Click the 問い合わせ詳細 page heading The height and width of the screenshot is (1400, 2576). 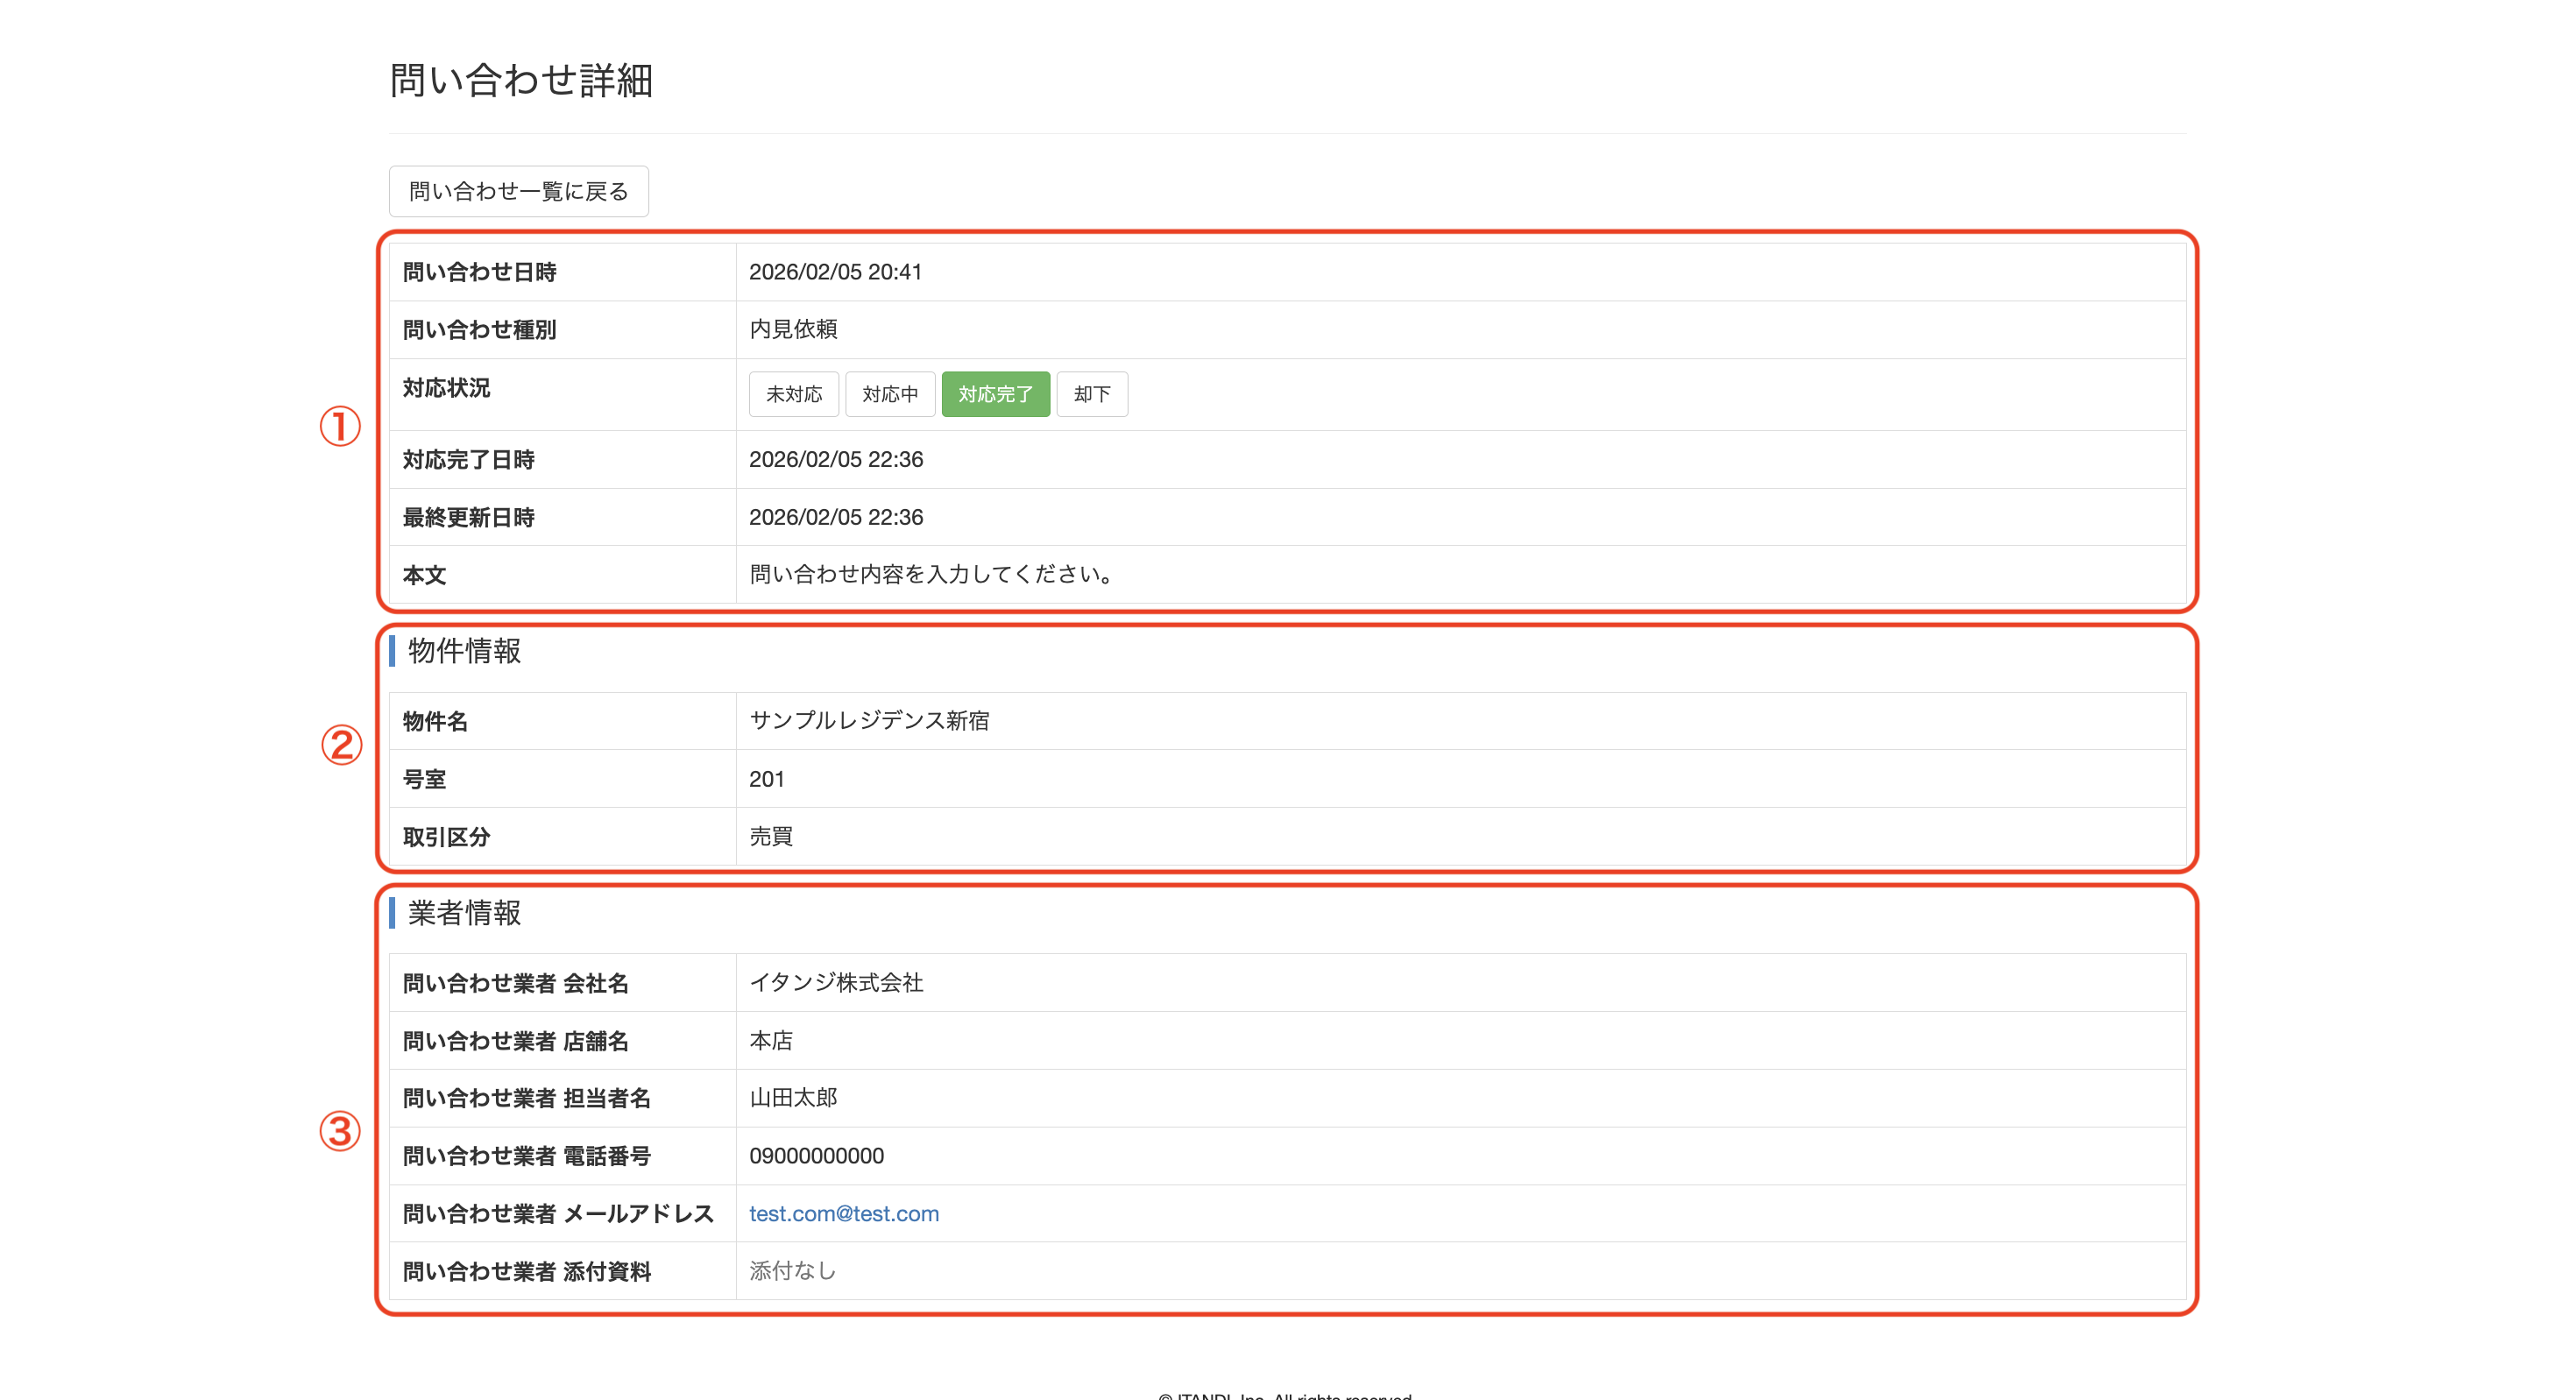521,80
